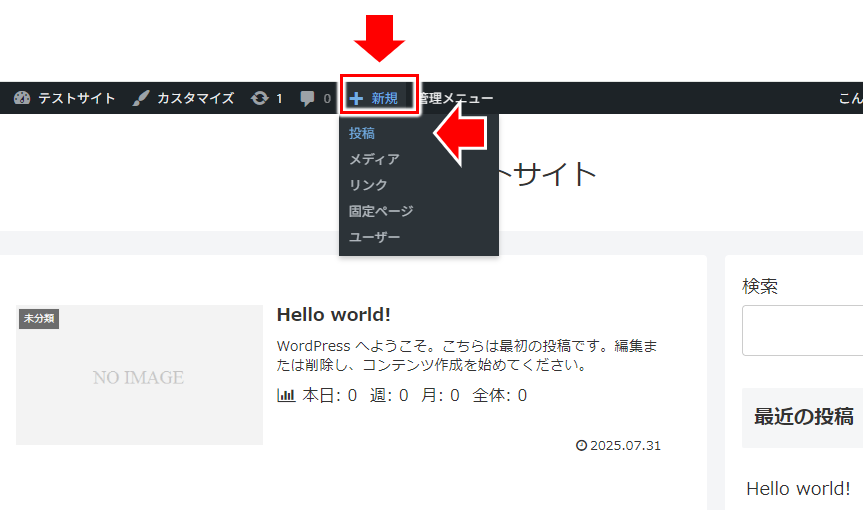Select 固定ページ from the 新規 dropdown
Image resolution: width=863 pixels, height=517 pixels.
[x=381, y=211]
